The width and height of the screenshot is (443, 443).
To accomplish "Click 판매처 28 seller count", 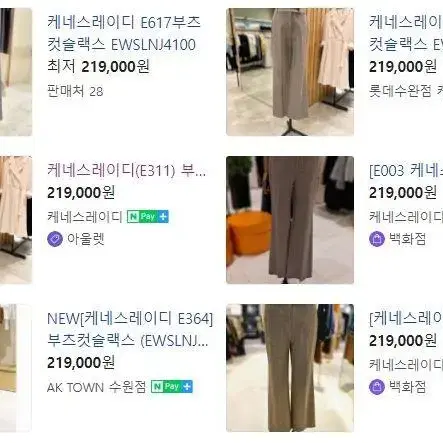I will (75, 91).
